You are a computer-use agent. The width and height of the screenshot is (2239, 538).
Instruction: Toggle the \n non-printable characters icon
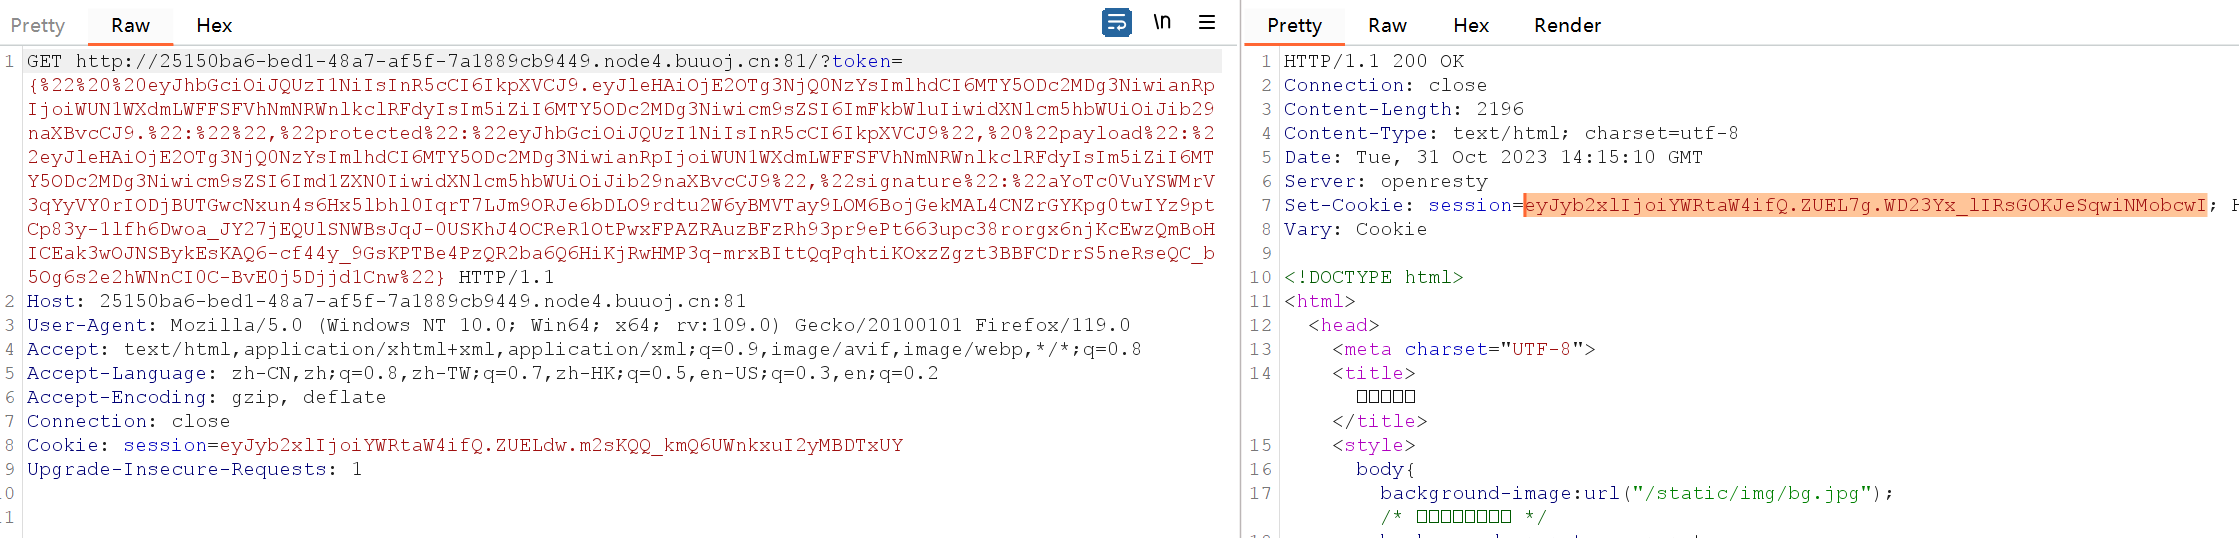point(1162,22)
